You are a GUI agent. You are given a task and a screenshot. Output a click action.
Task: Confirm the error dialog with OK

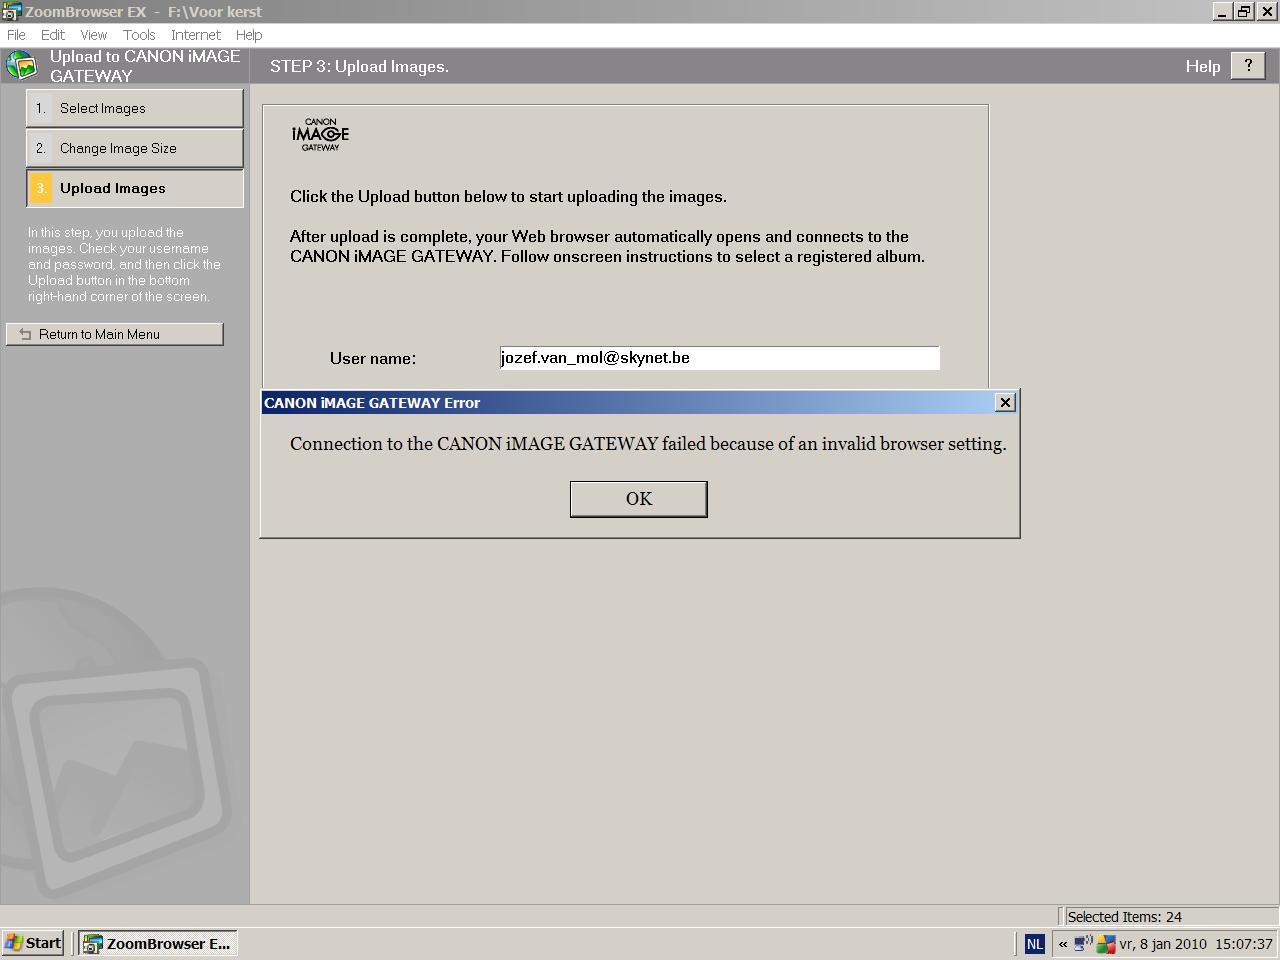tap(639, 499)
